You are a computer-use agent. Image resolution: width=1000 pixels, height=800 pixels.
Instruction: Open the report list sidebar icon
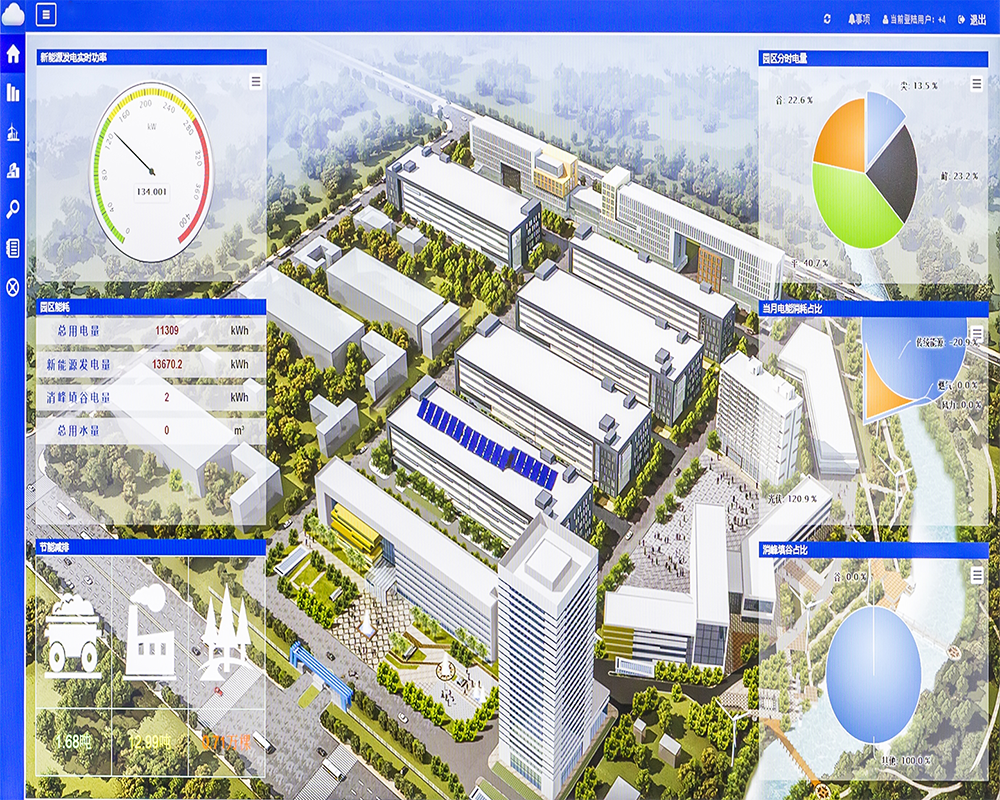click(13, 248)
